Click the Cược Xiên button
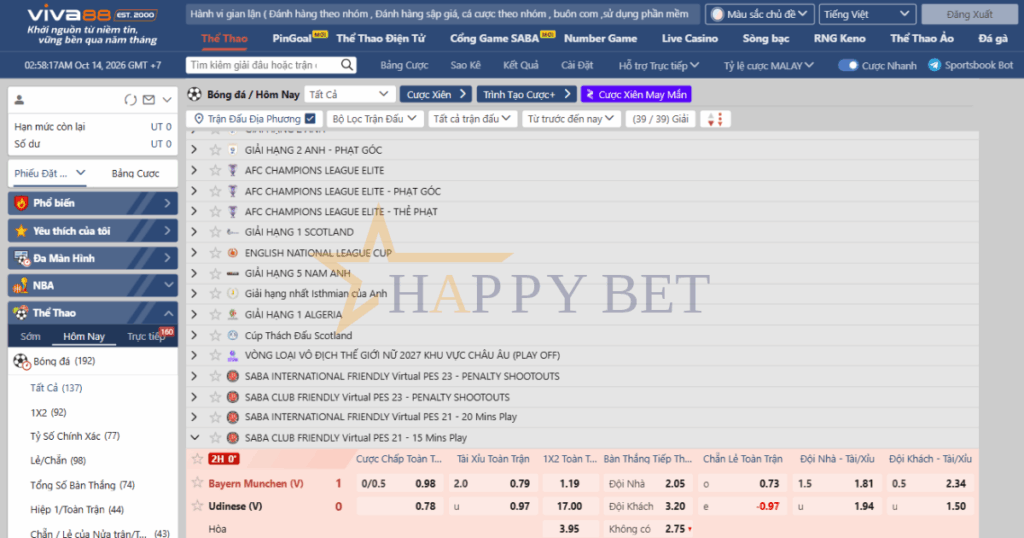The image size is (1024, 538). click(x=436, y=95)
